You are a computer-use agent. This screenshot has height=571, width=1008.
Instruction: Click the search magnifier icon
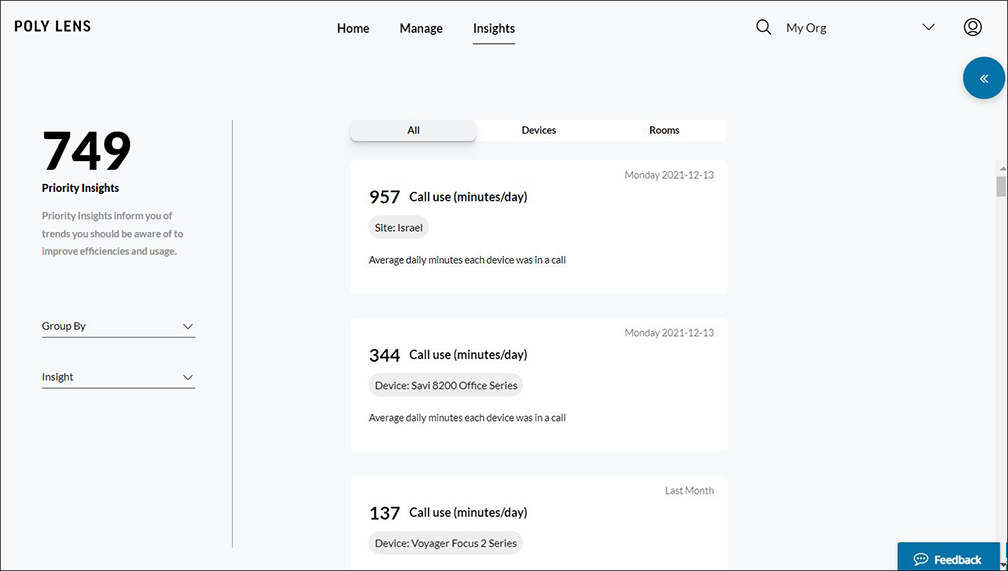click(763, 28)
